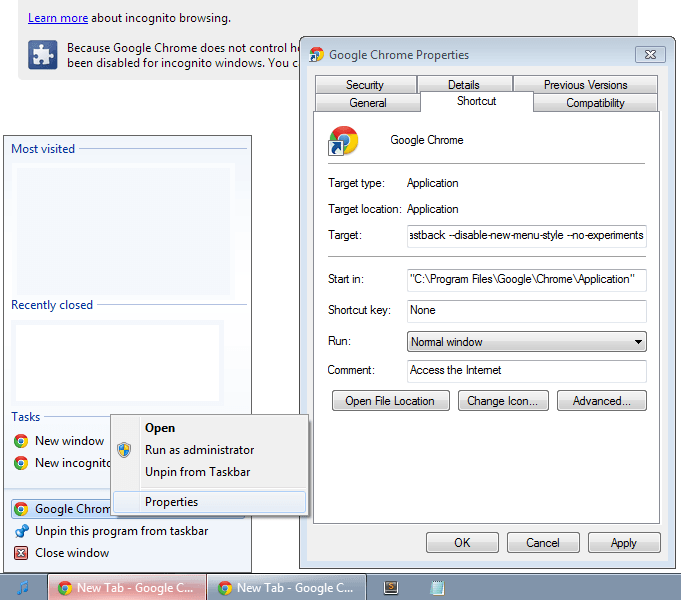Switch to the Compatibility tab

(x=595, y=103)
